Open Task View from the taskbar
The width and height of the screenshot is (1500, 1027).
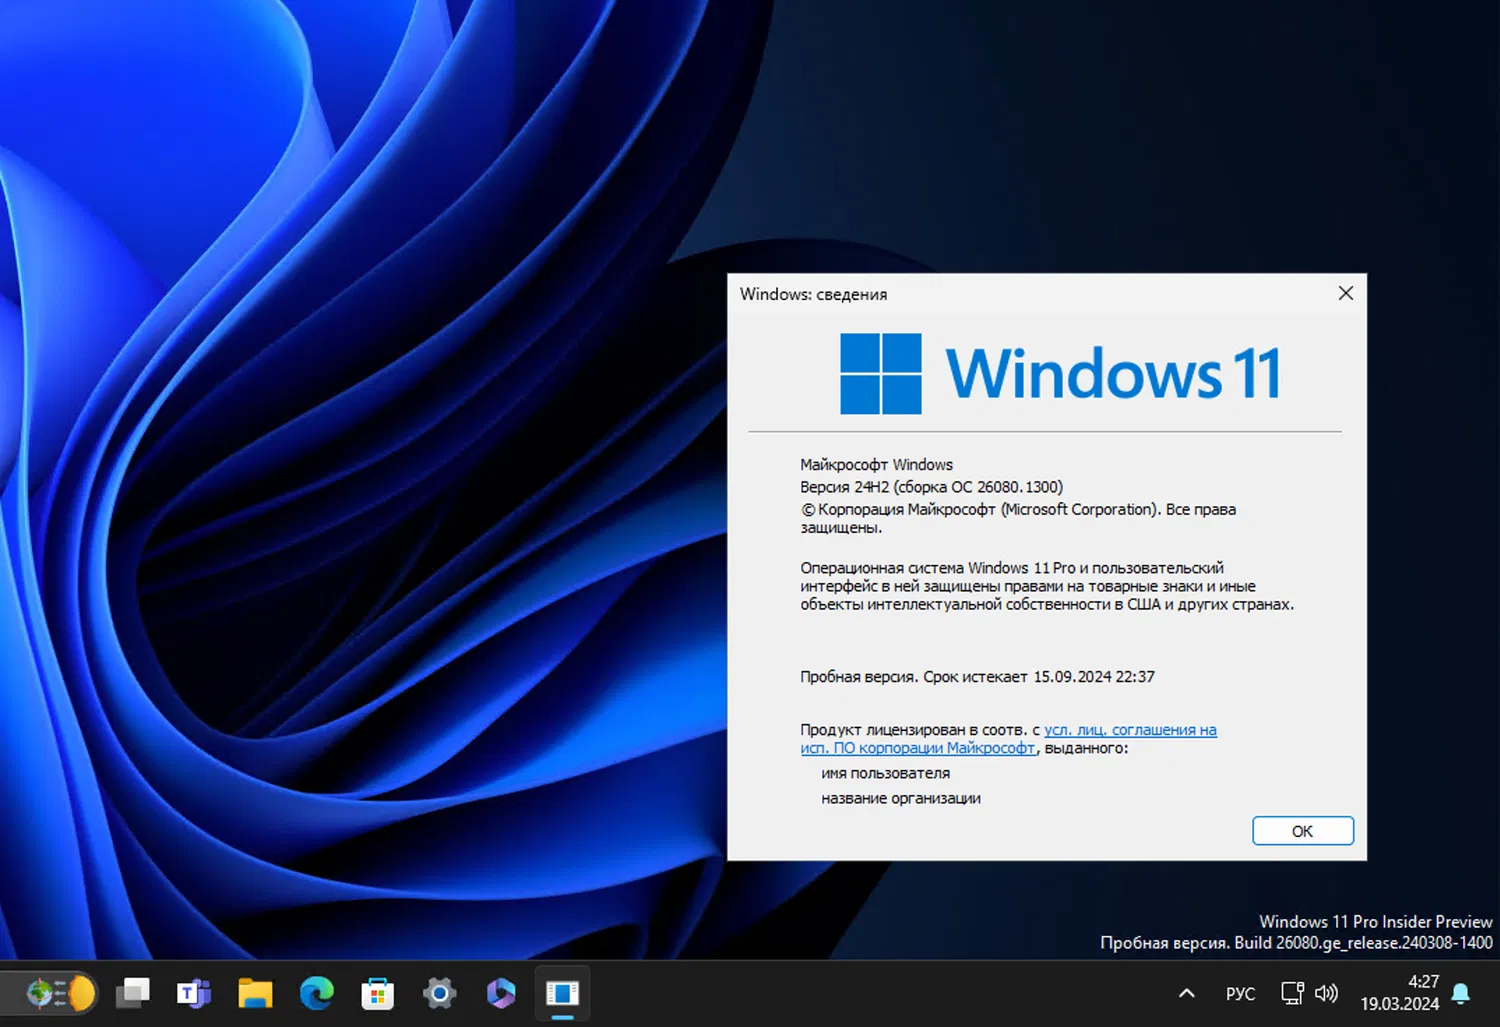tap(132, 993)
